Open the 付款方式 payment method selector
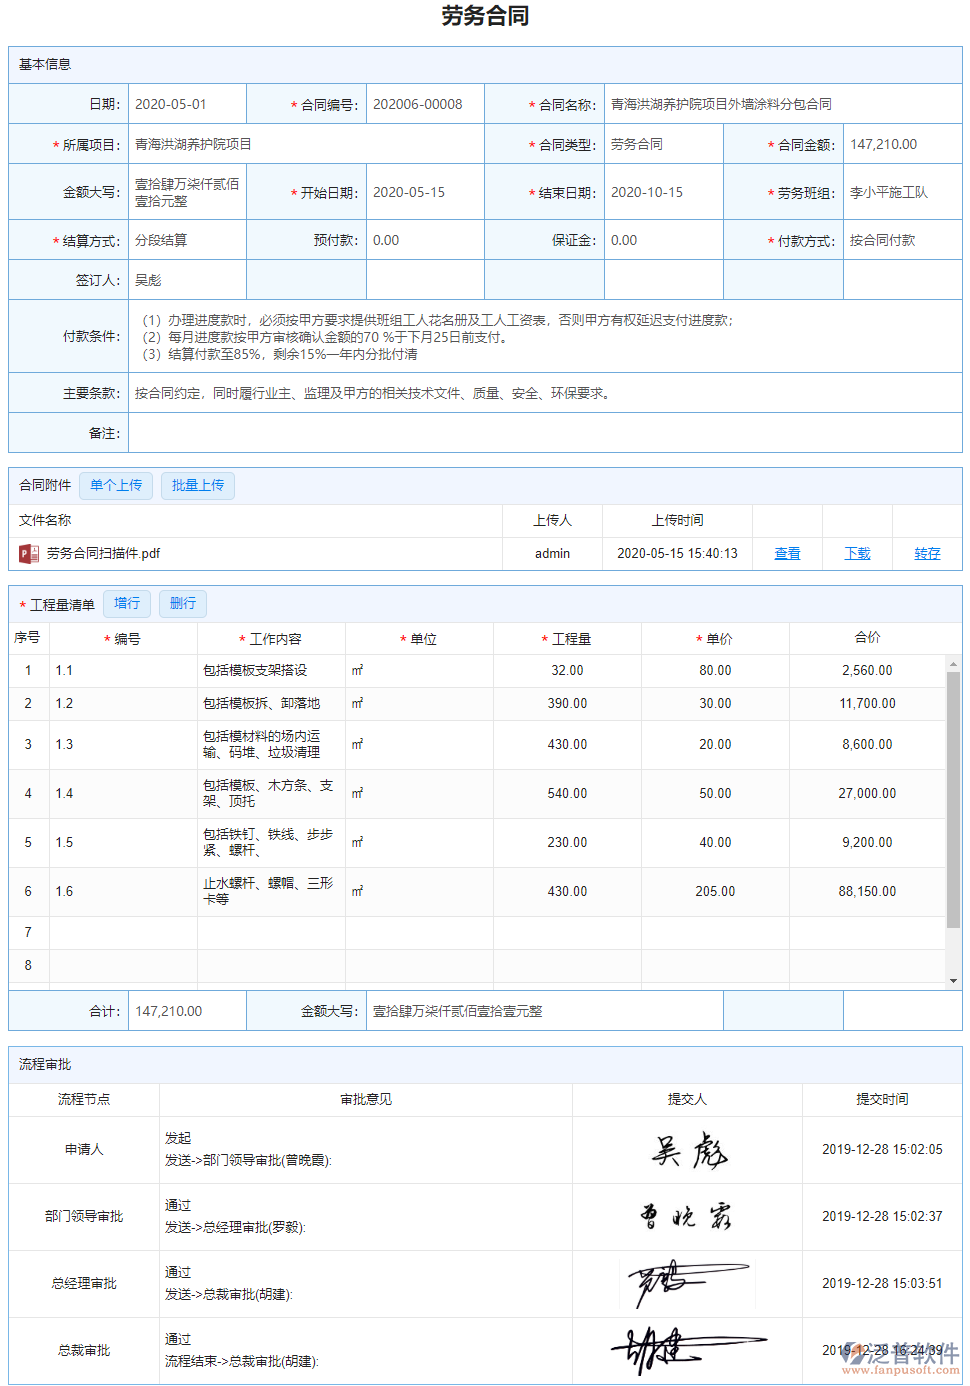Screen dimensions: 970x1386 coord(902,239)
